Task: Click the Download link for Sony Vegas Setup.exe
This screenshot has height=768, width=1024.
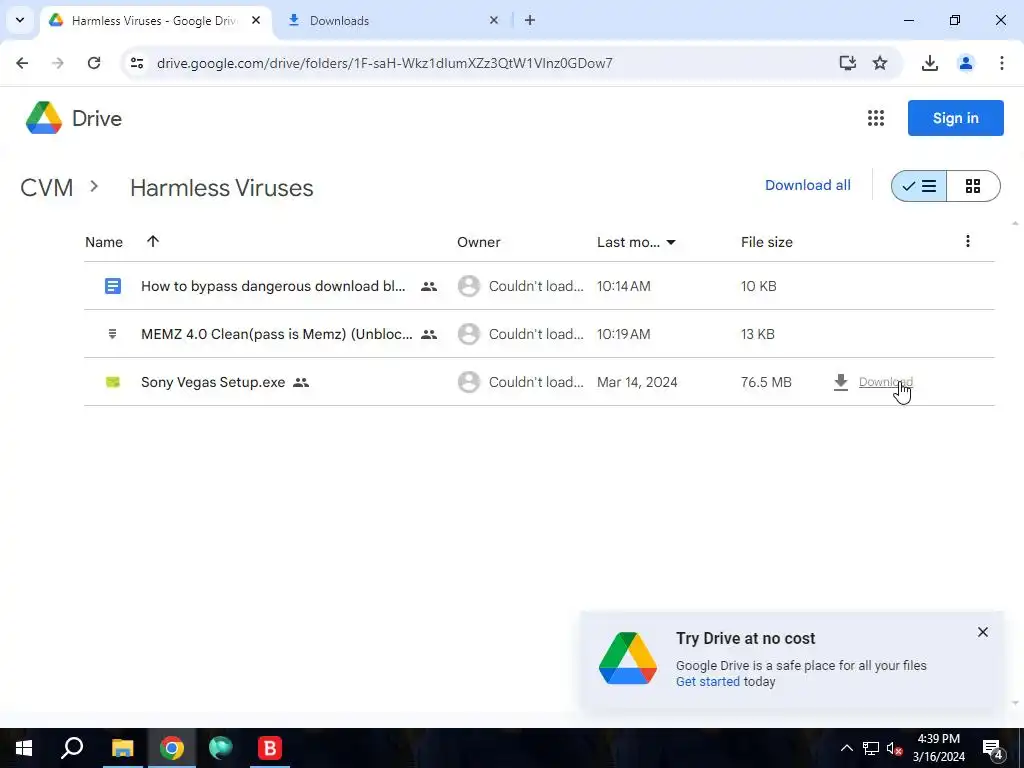Action: point(886,382)
